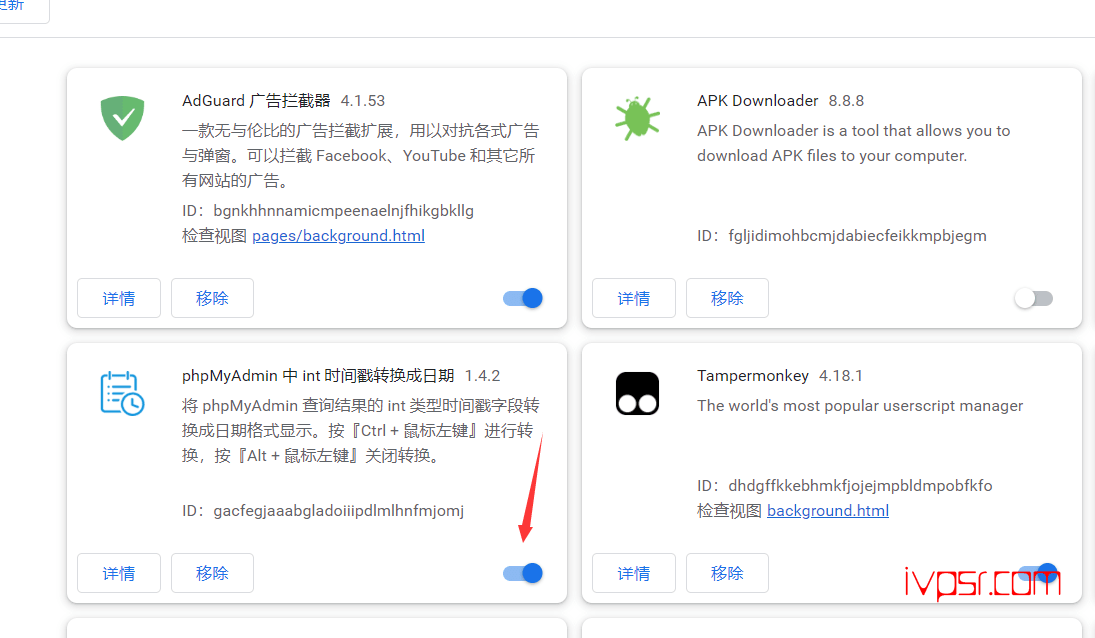Click the APK Downloader description text

853,143
